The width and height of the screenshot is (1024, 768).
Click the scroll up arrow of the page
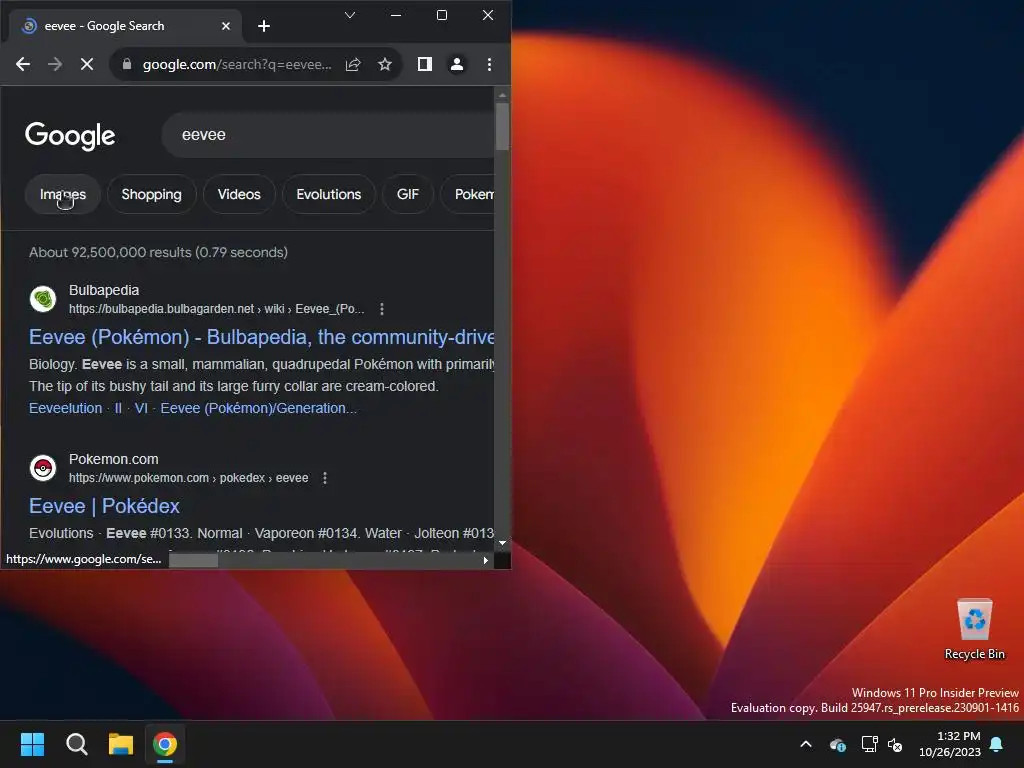[502, 95]
